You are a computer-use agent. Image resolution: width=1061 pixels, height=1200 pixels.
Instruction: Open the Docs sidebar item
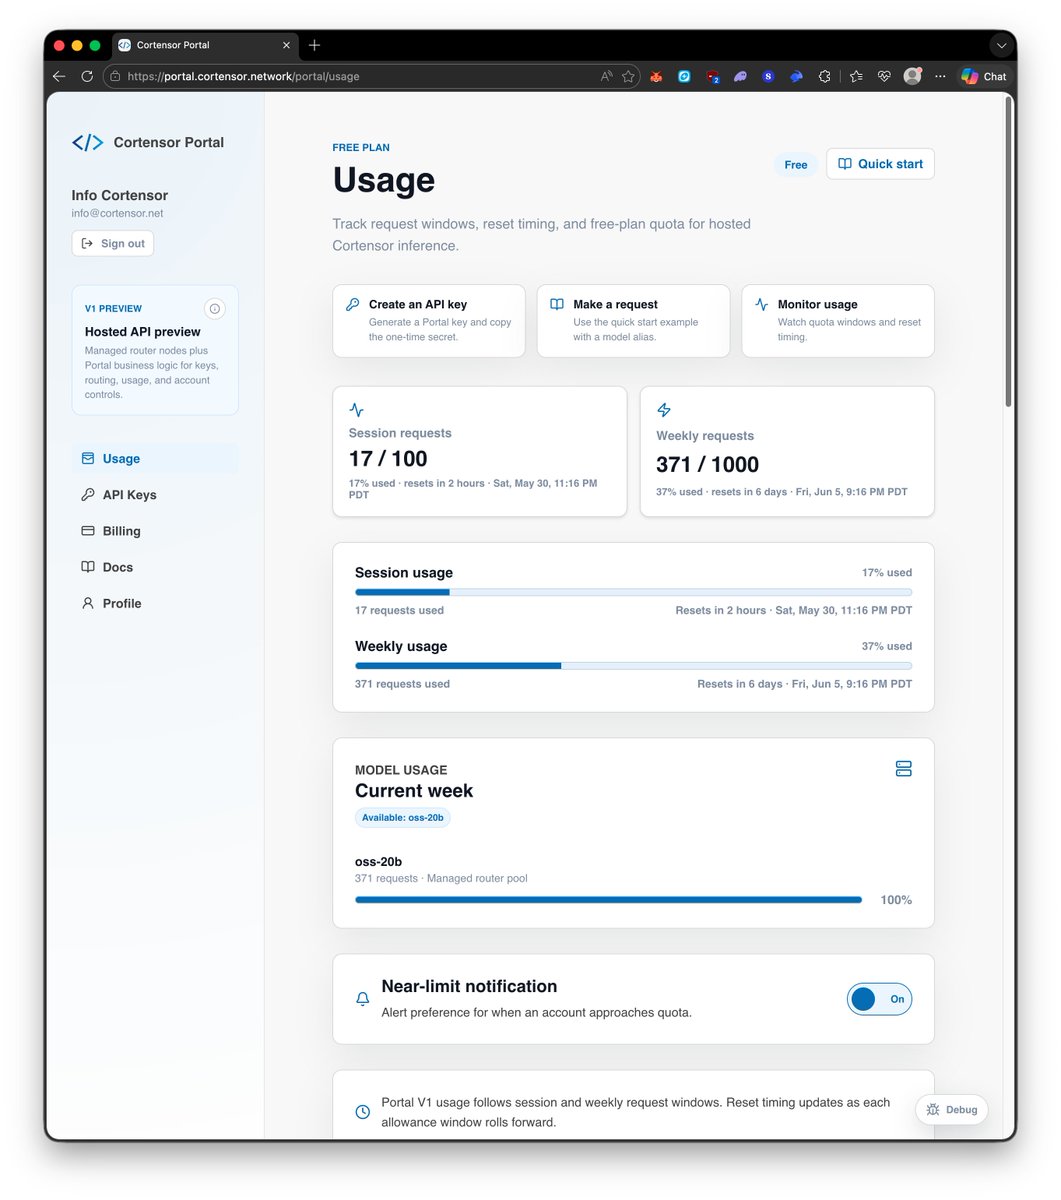click(x=155, y=567)
